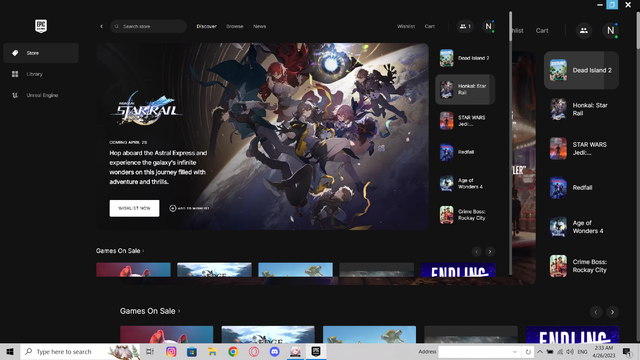Open the unmagnified Games On Sale heading link
This screenshot has height=360, width=640.
120,251
